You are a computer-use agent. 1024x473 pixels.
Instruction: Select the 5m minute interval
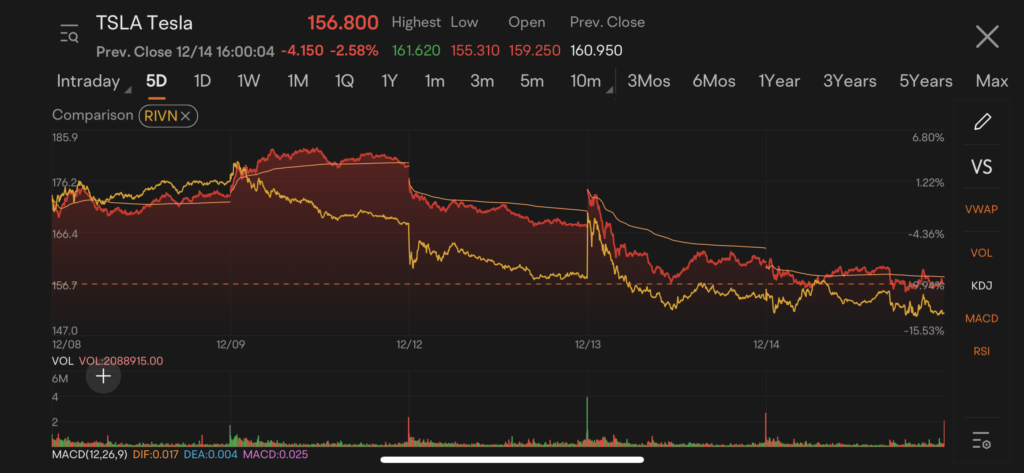tap(532, 81)
